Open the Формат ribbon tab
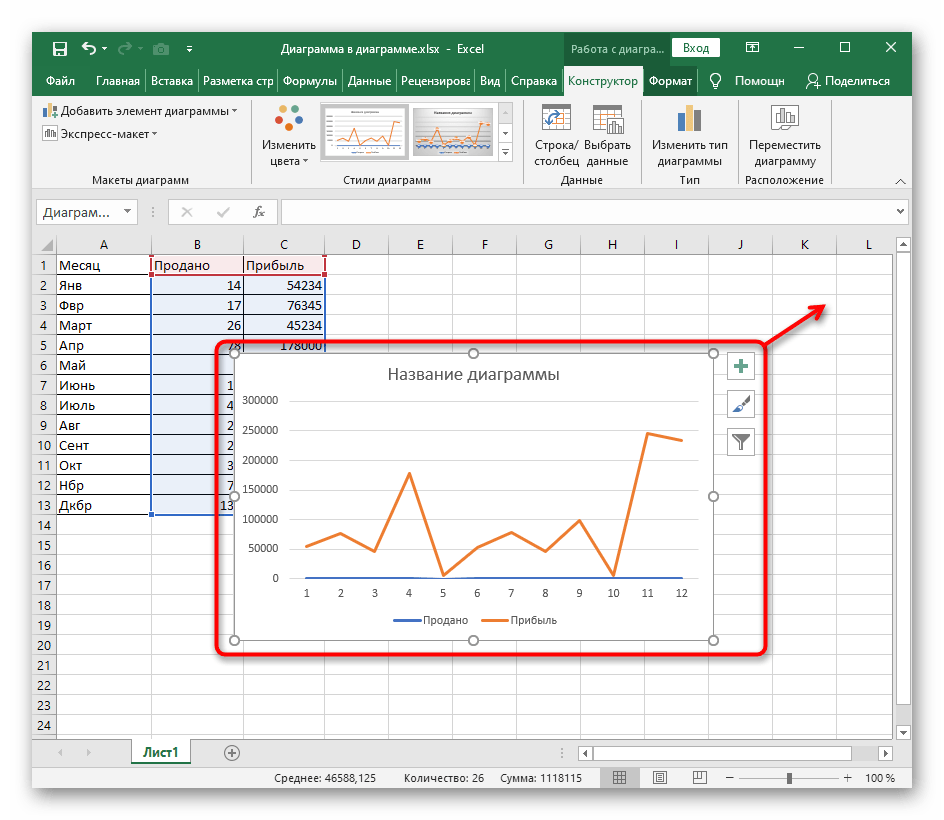The height and width of the screenshot is (820, 944). tap(670, 81)
